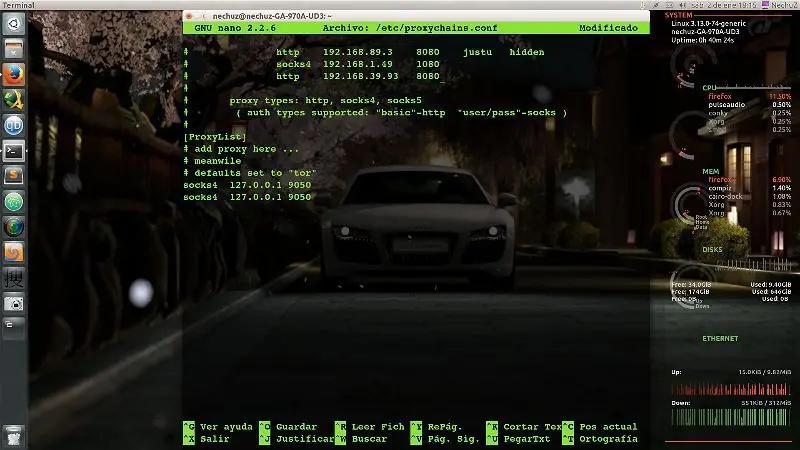Open the globe with yellow magnifier dock app
This screenshot has width=800, height=450.
pyautogui.click(x=14, y=100)
